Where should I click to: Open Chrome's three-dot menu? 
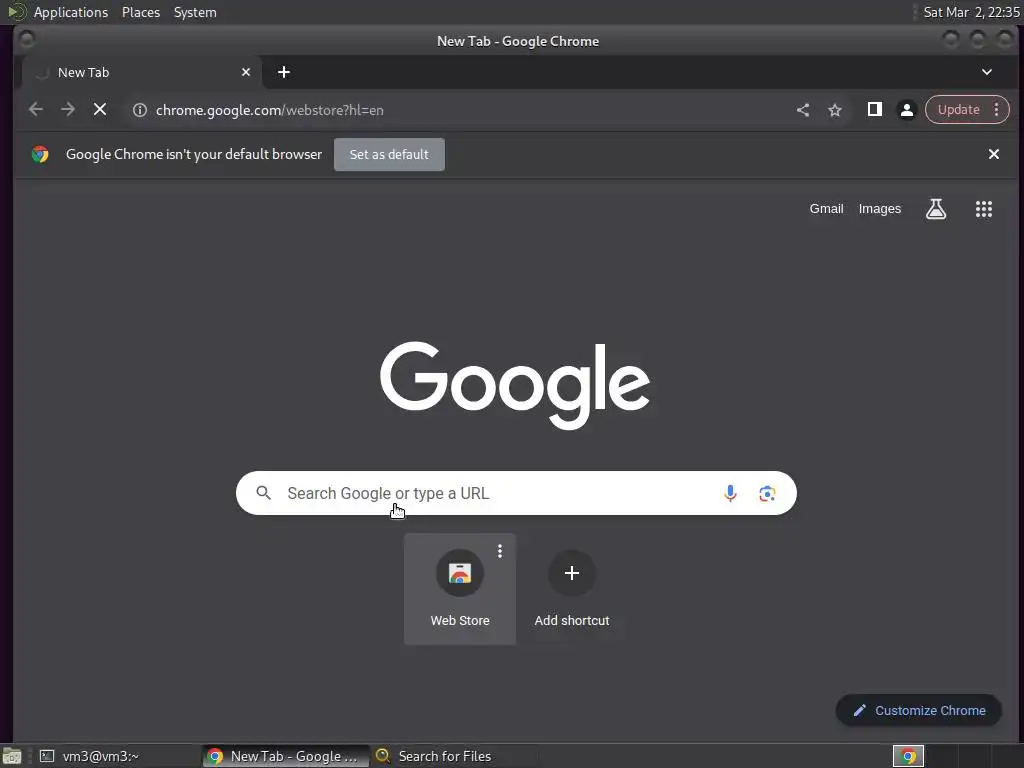[x=997, y=110]
